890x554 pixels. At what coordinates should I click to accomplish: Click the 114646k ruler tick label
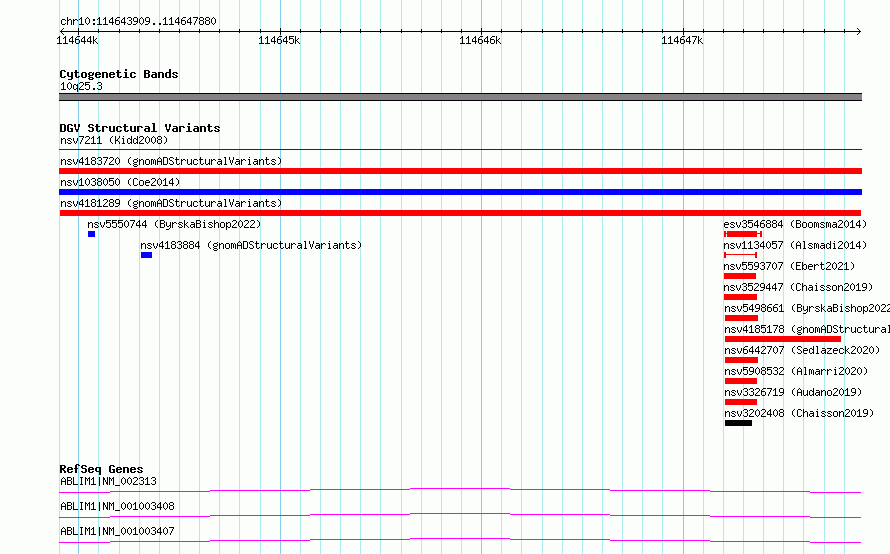(480, 40)
